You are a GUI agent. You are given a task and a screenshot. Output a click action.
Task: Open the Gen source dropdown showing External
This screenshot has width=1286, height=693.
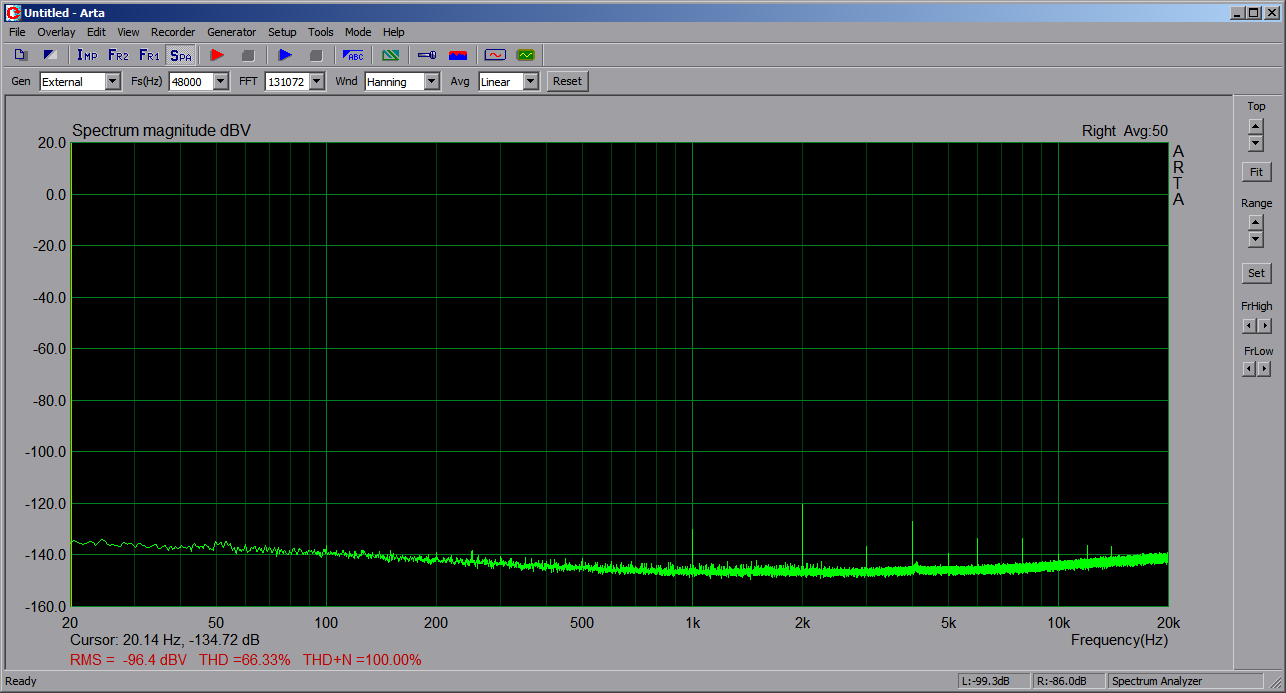(x=112, y=82)
